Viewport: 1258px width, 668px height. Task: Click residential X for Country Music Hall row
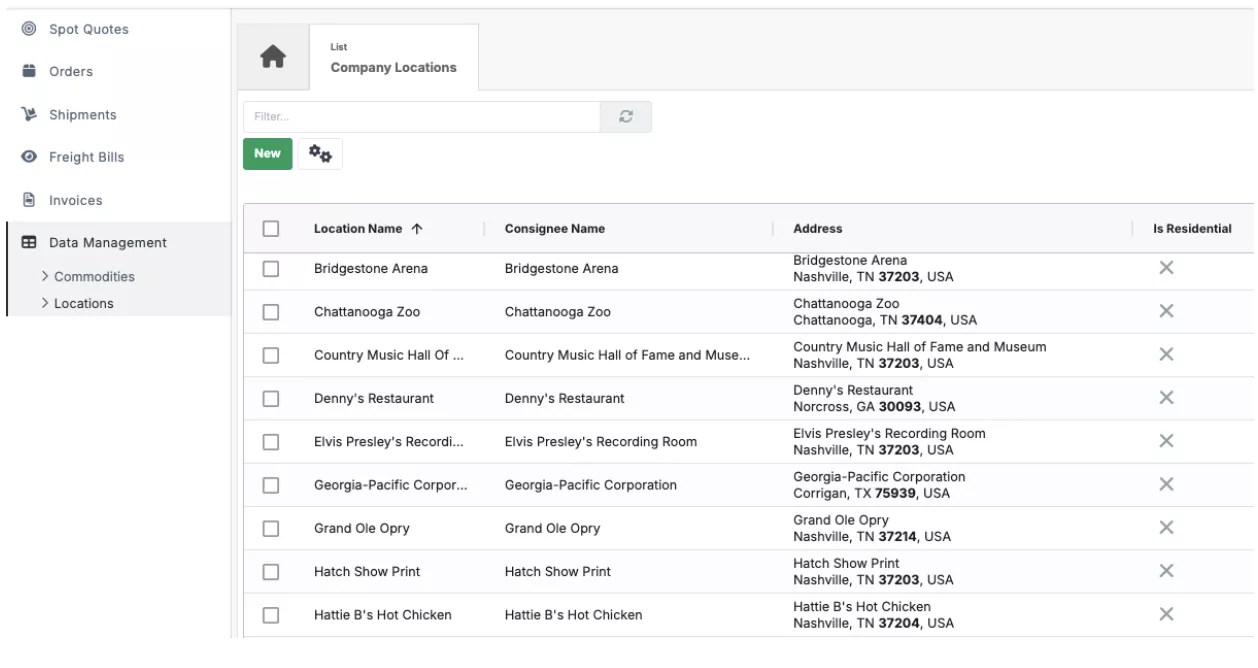[x=1165, y=354]
